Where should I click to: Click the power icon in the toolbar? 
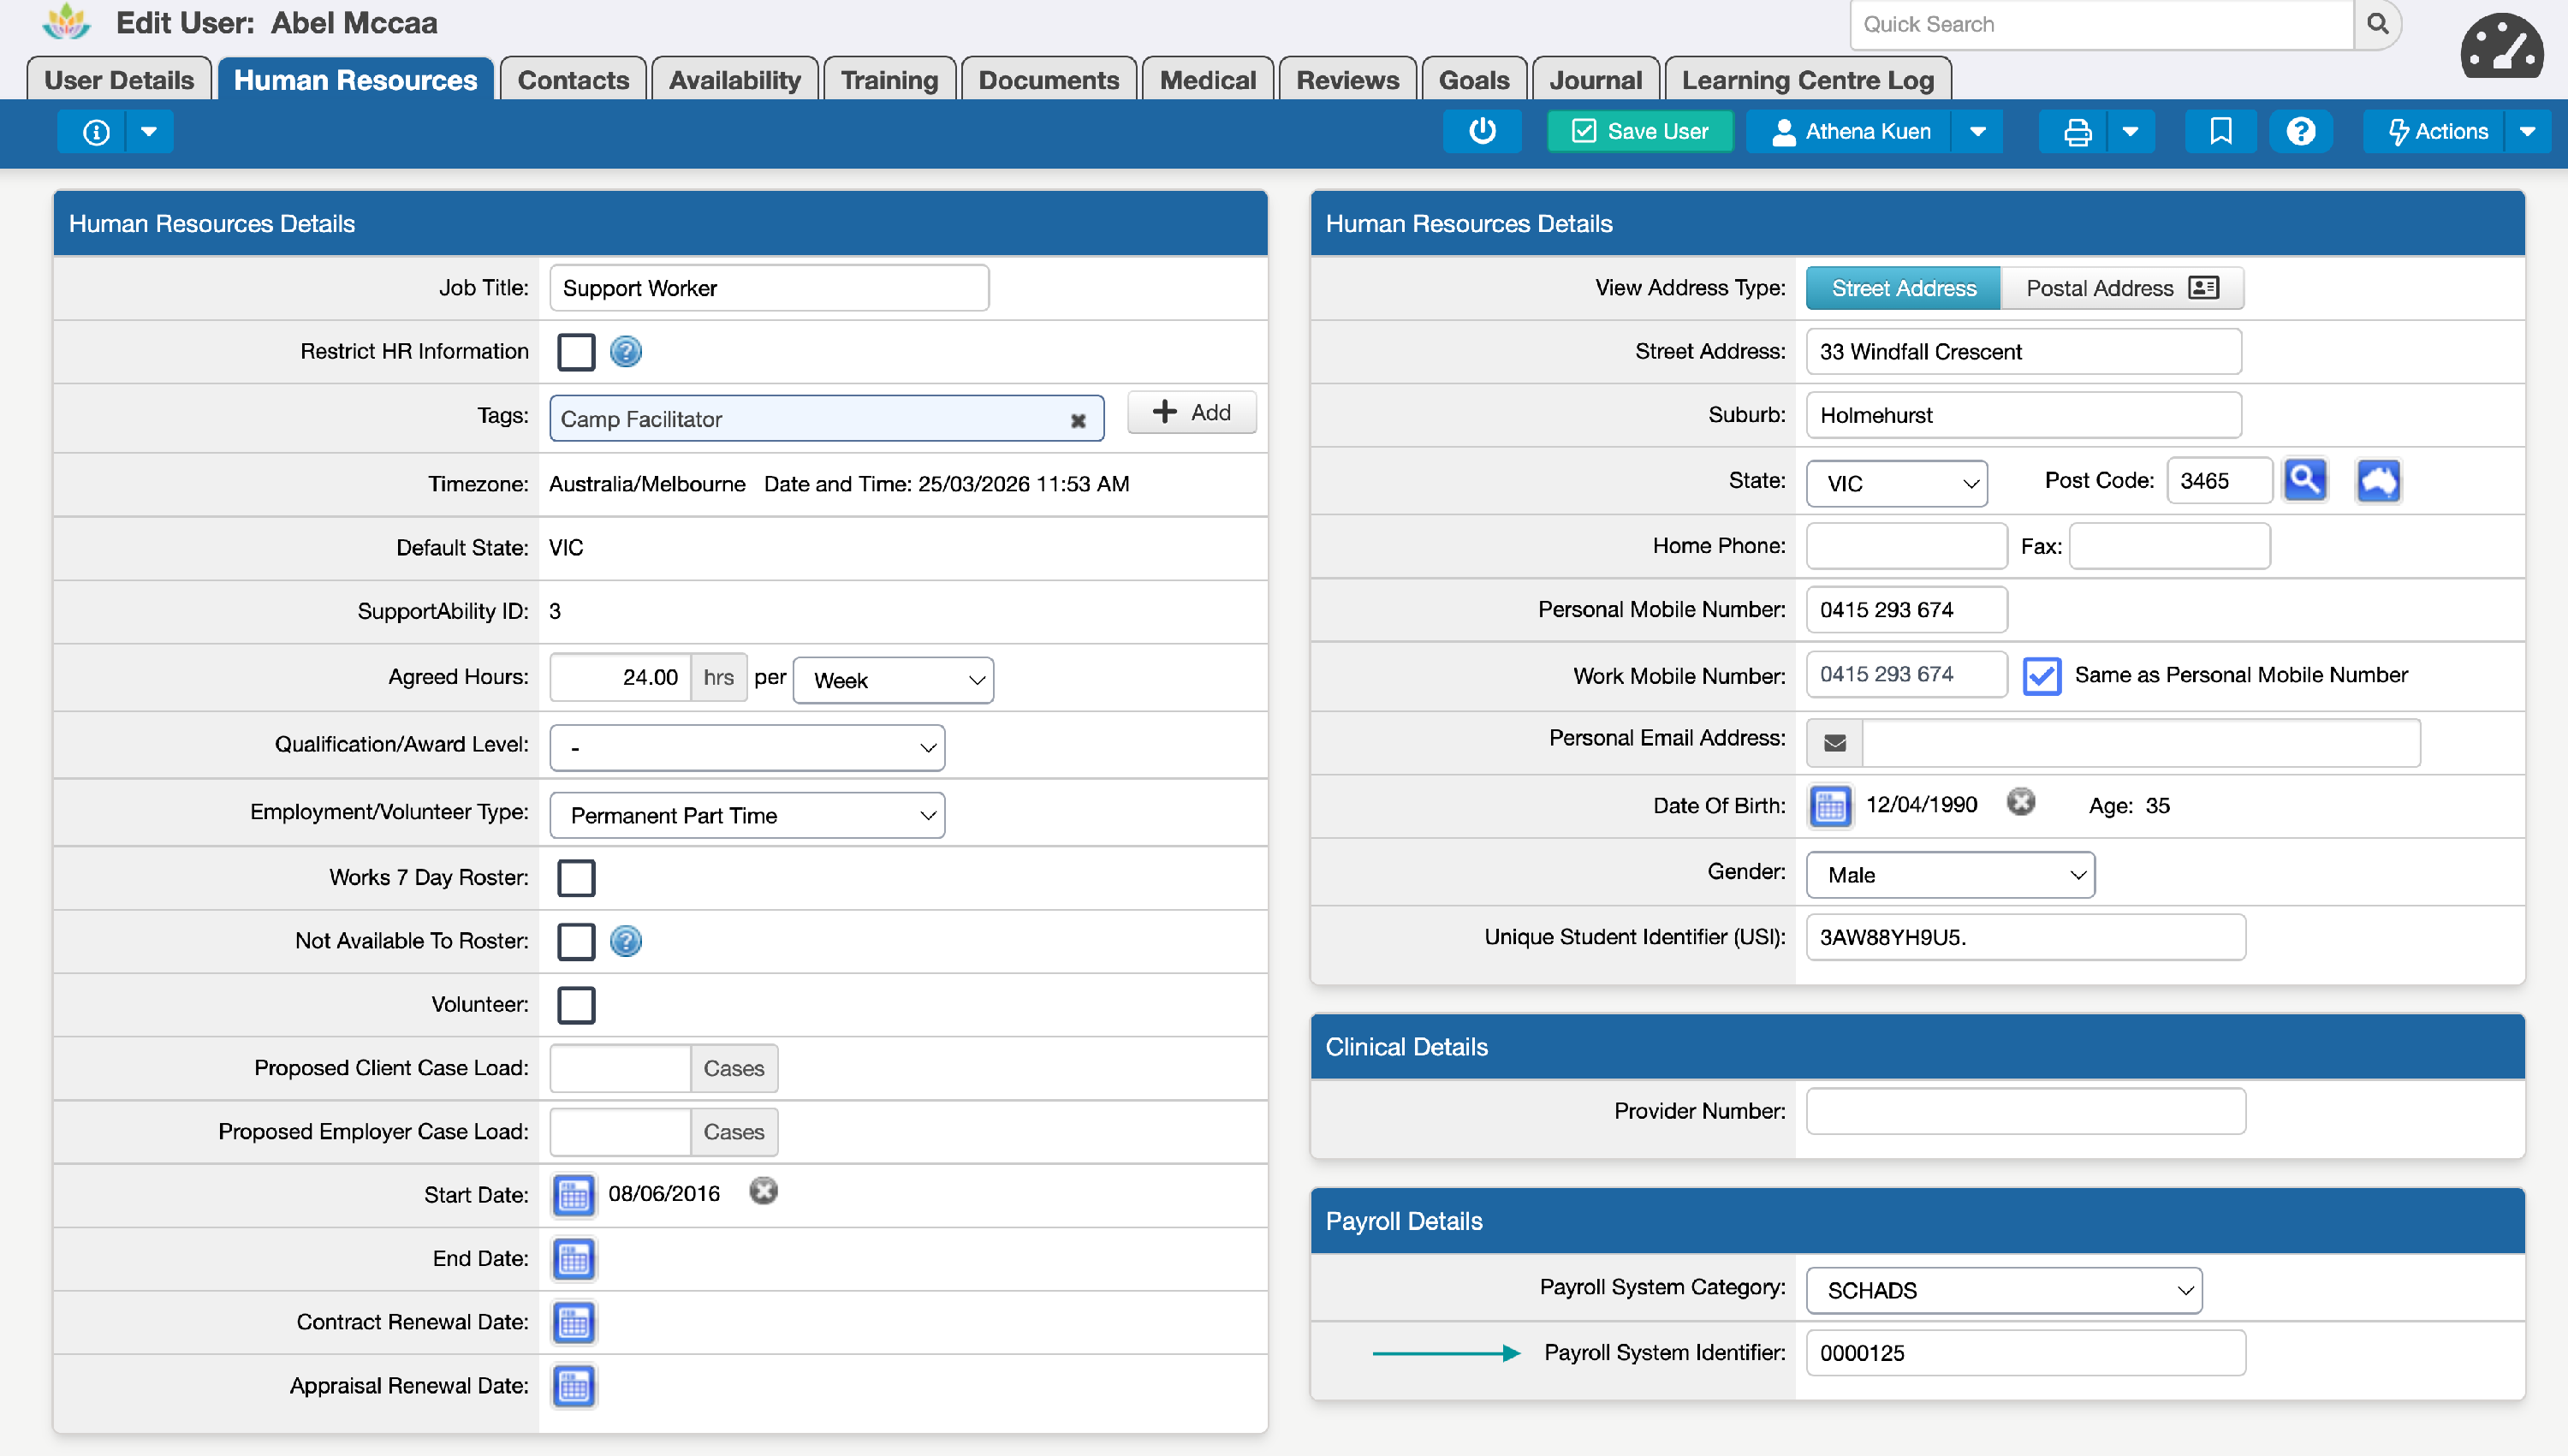click(x=1482, y=131)
